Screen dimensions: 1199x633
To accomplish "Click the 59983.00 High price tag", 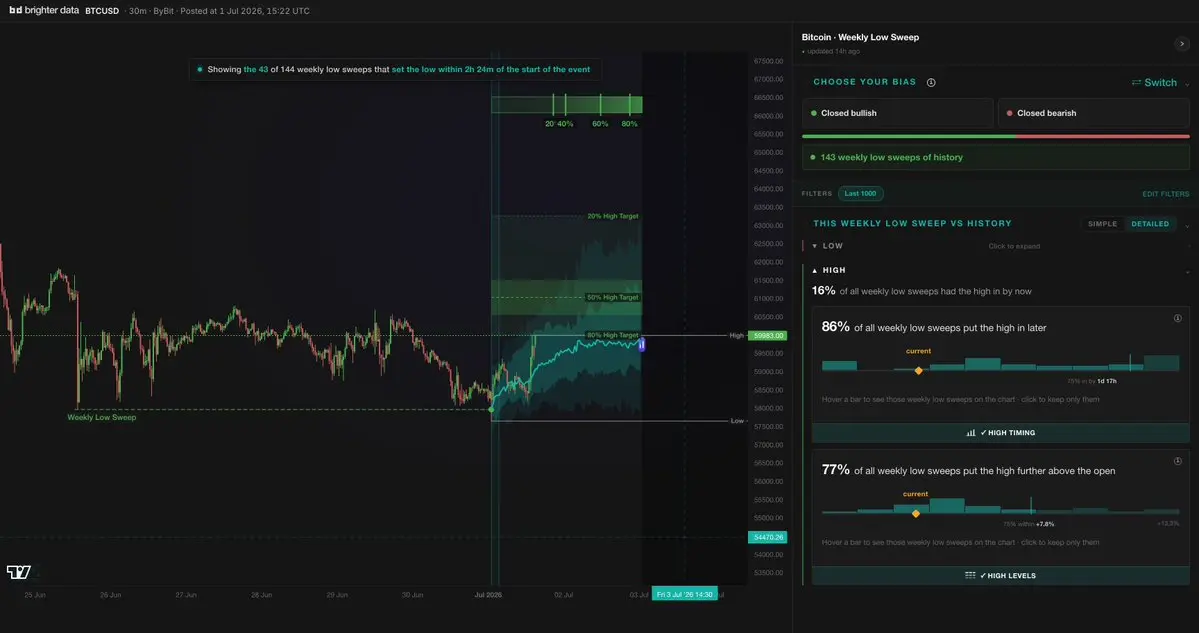I will click(x=768, y=336).
